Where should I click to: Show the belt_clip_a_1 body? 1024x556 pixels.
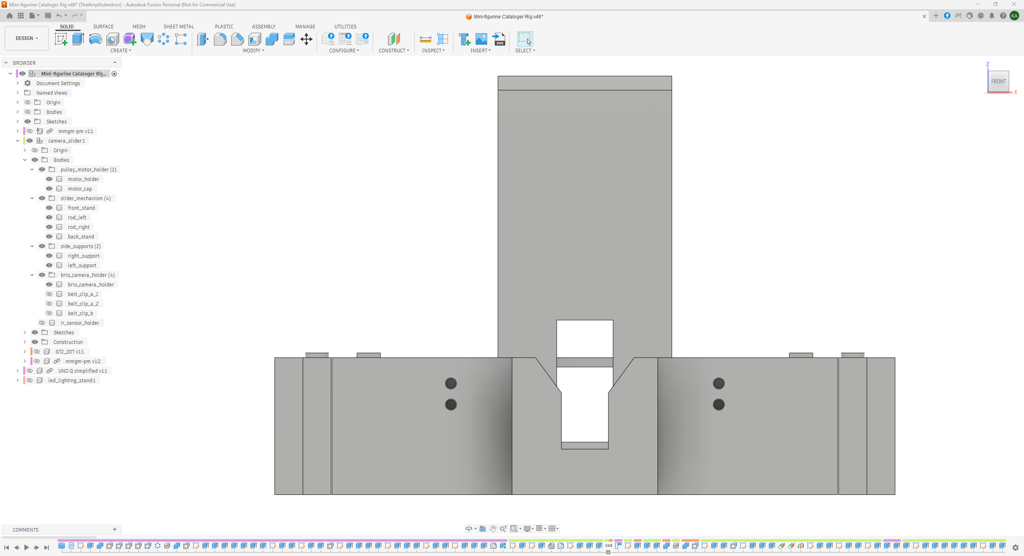point(49,294)
